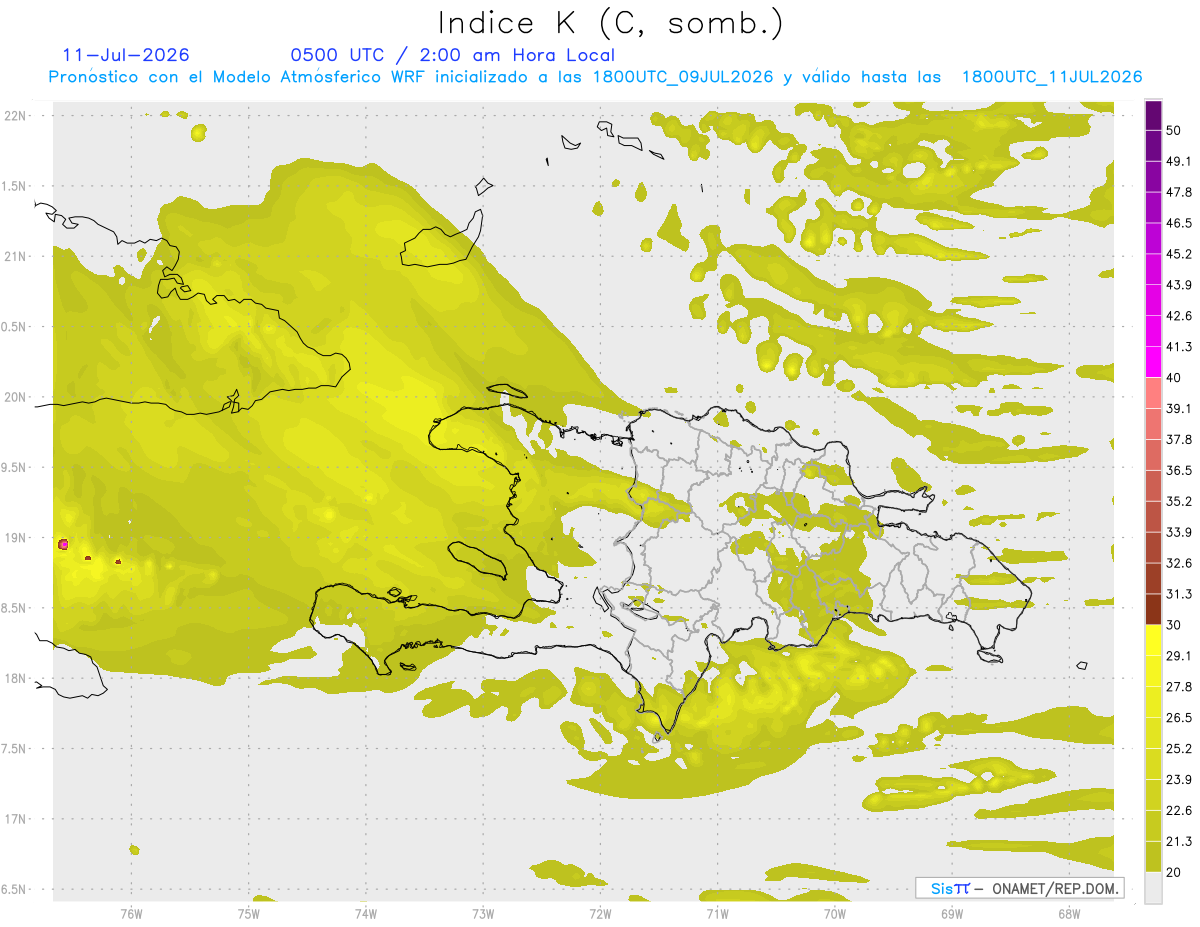Click the "Indice K (C, somb.)" title
The height and width of the screenshot is (927, 1200).
coord(610,23)
